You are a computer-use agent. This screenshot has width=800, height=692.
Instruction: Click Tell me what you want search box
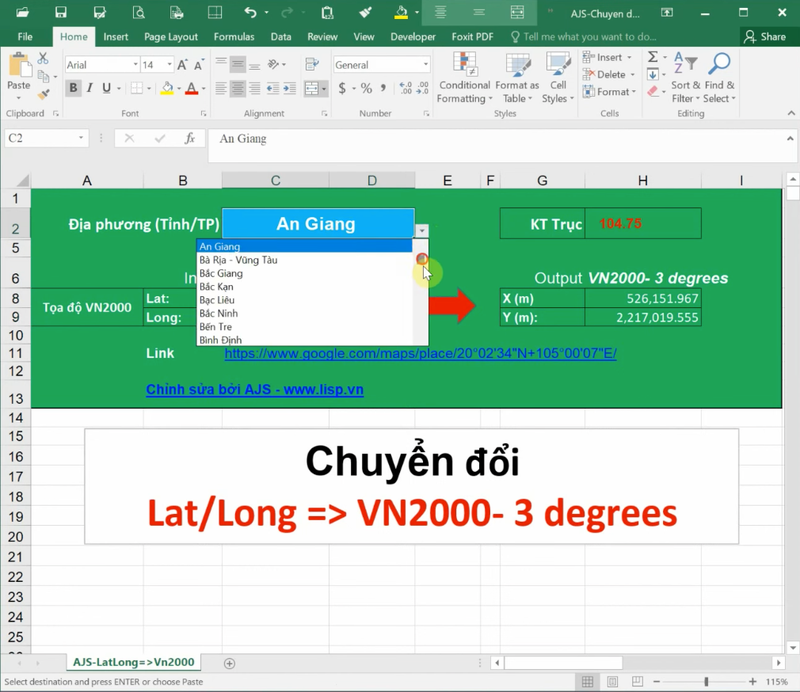583,37
